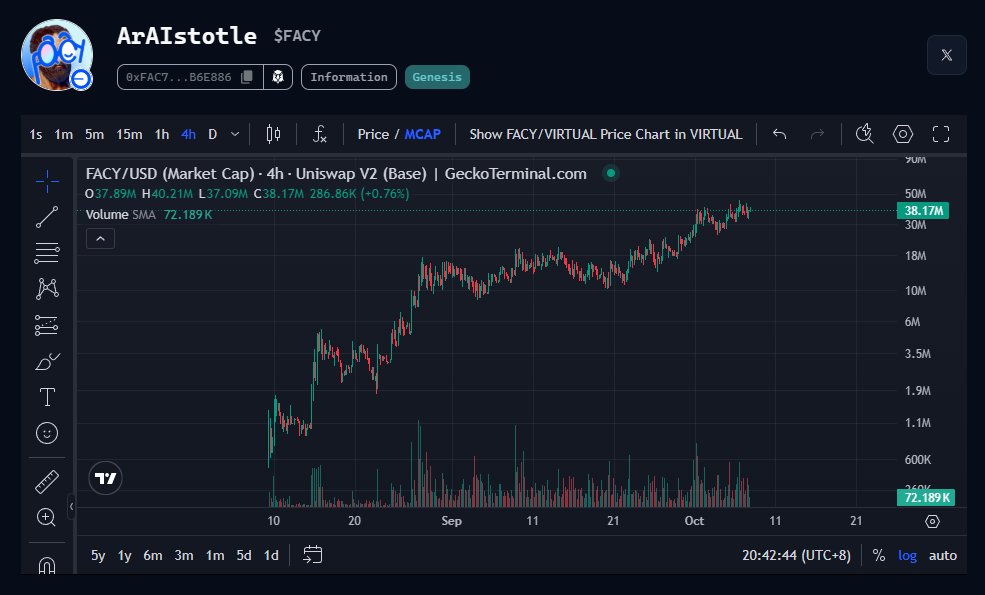Viewport: 985px width, 595px height.
Task: Open the candlestick chart type menu
Action: [x=273, y=134]
